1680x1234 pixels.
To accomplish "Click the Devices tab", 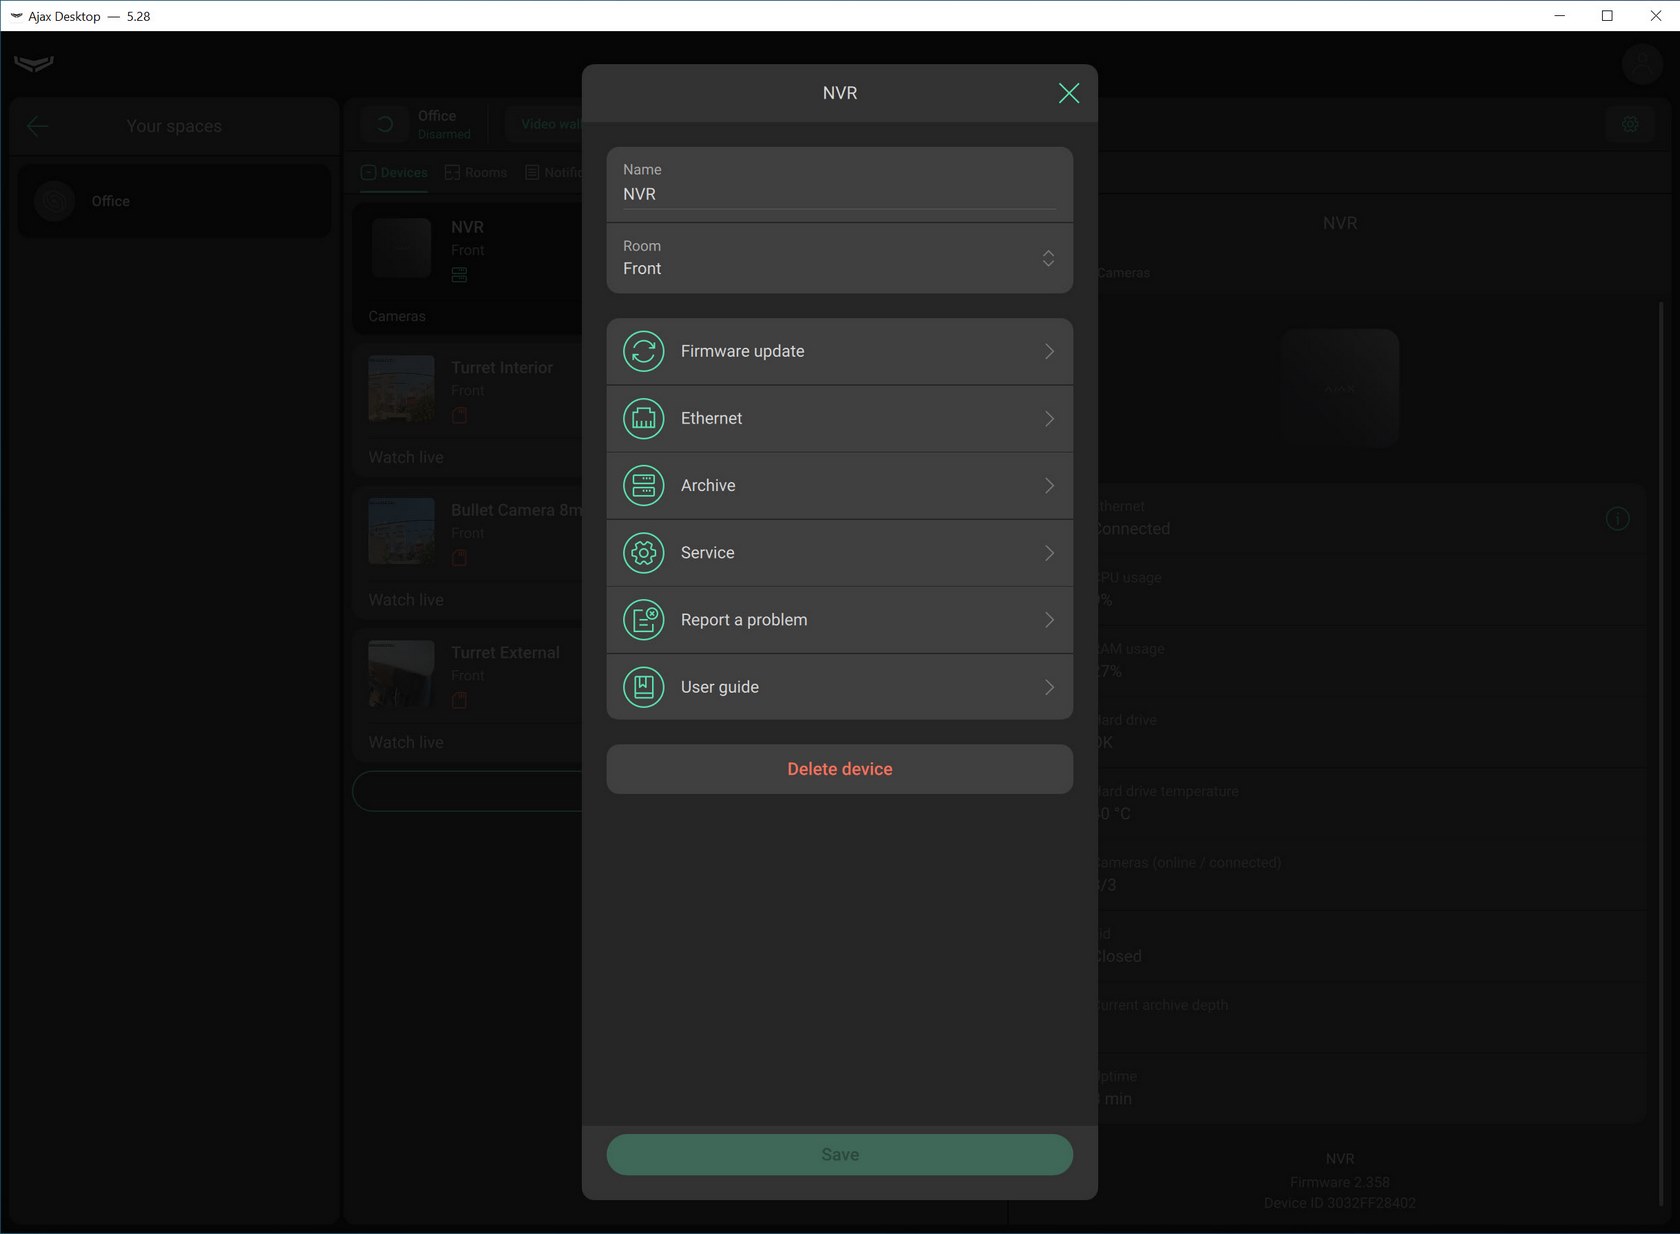I will 394,172.
